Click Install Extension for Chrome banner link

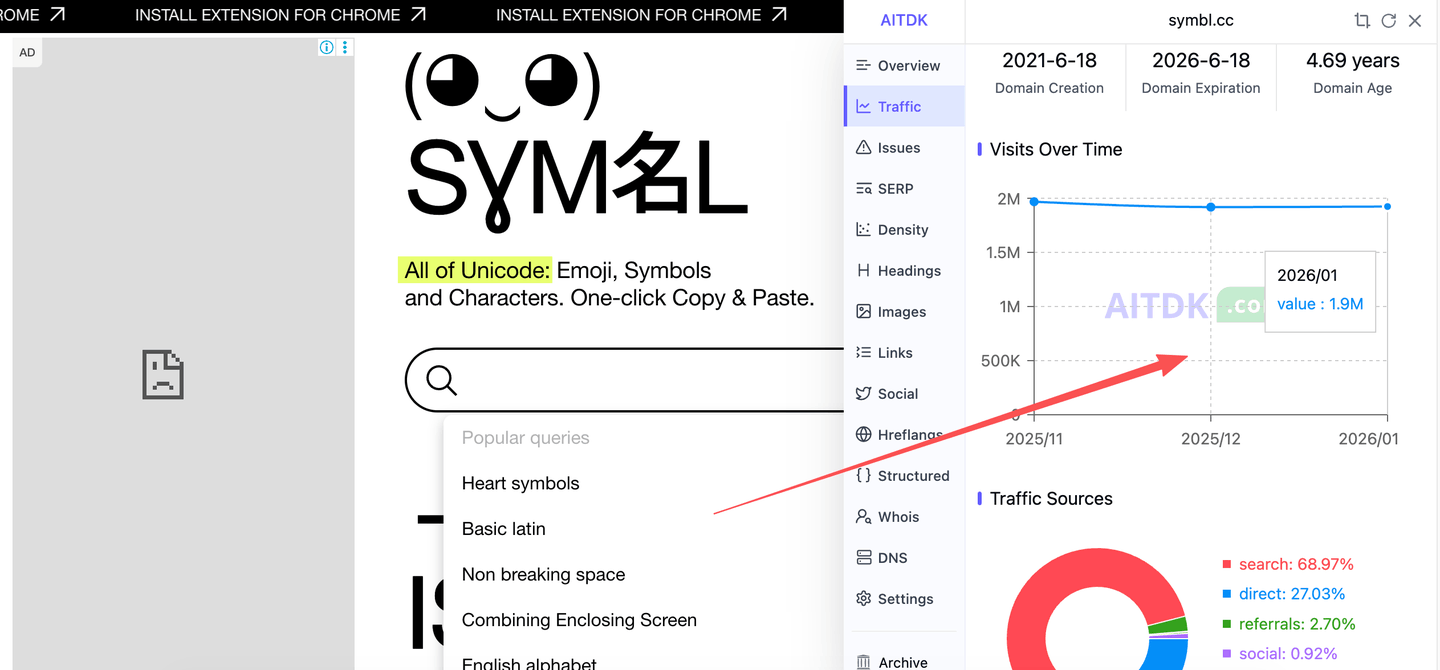280,15
